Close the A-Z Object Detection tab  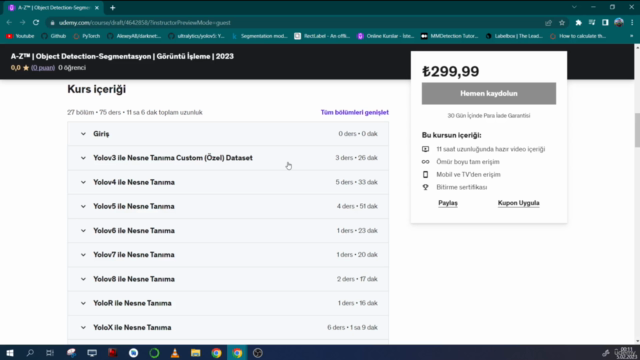(x=97, y=8)
